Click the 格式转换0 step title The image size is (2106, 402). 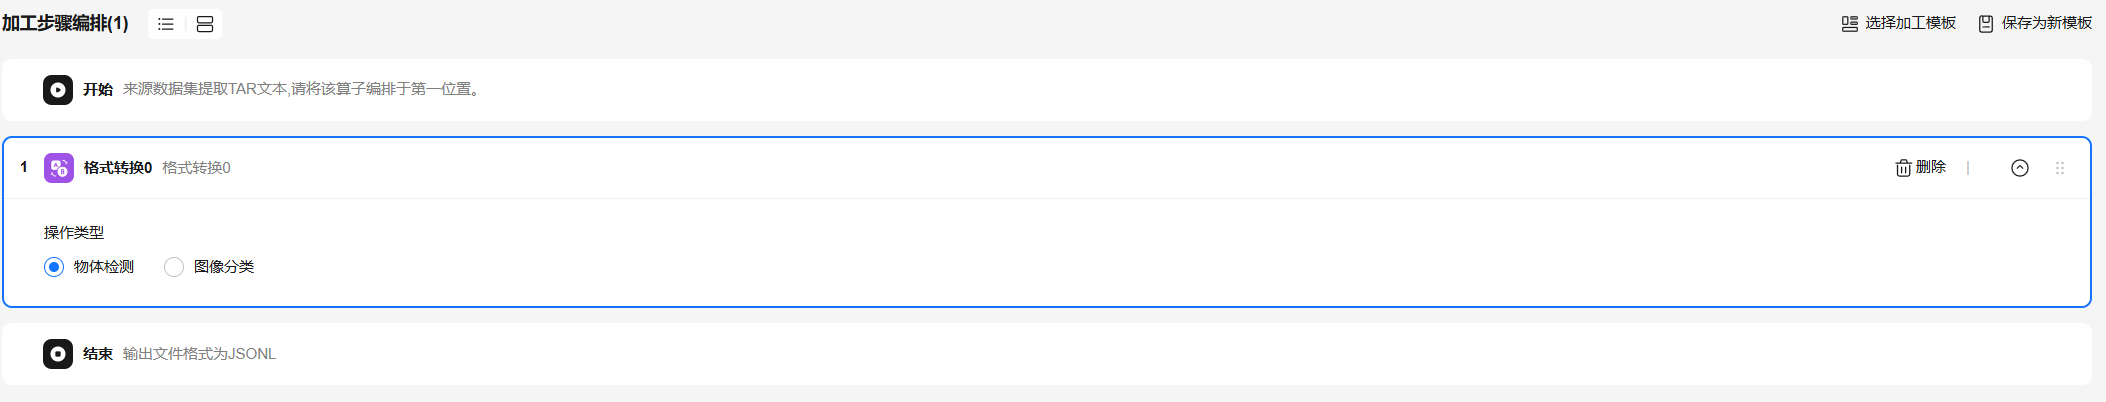[118, 168]
